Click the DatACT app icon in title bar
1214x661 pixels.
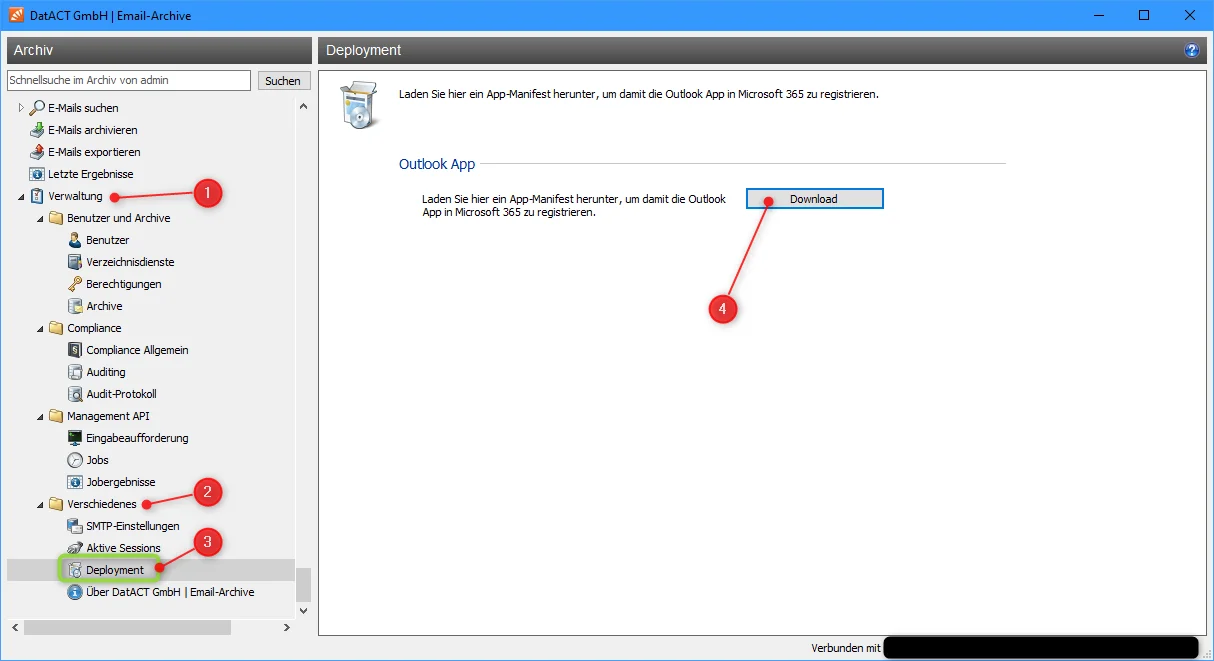(15, 15)
